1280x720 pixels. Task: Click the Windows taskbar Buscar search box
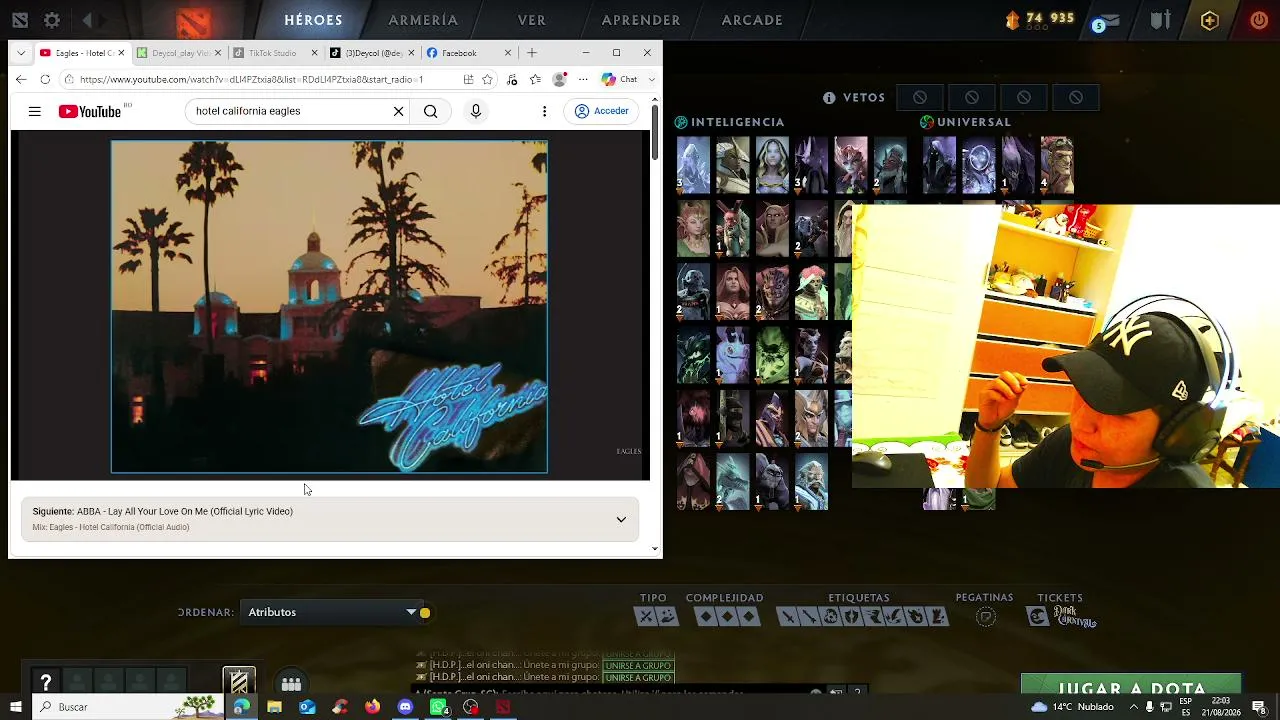[130, 707]
